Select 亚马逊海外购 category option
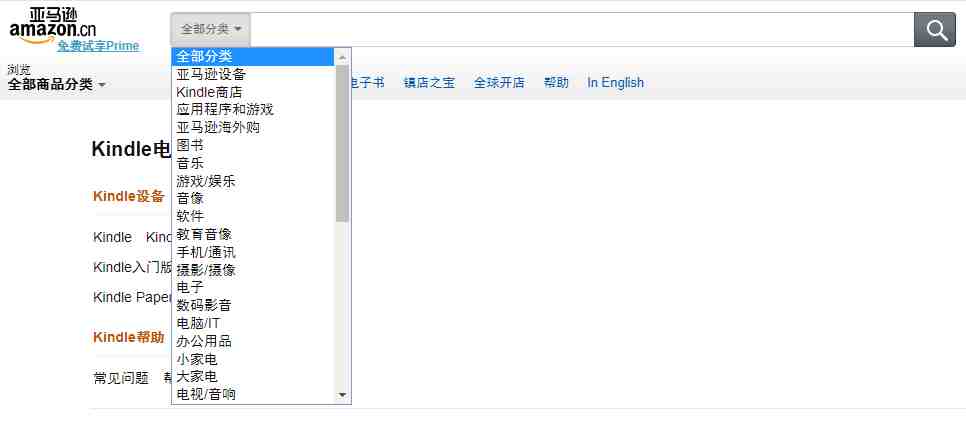 pos(254,128)
